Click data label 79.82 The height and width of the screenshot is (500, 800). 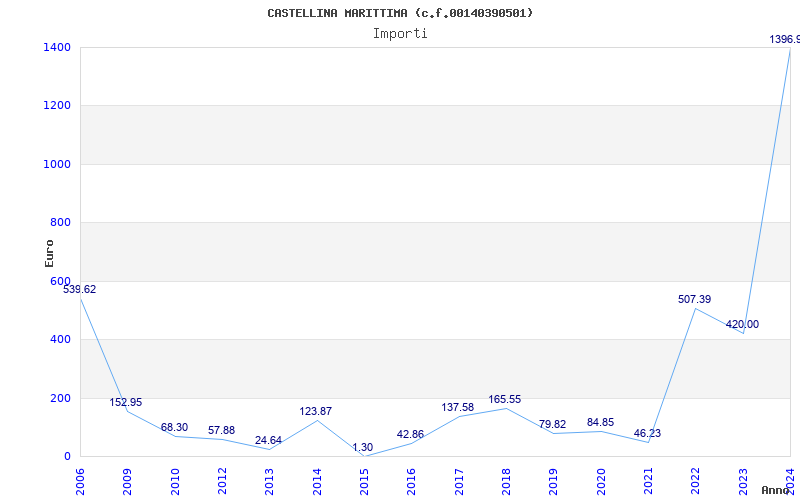(552, 424)
